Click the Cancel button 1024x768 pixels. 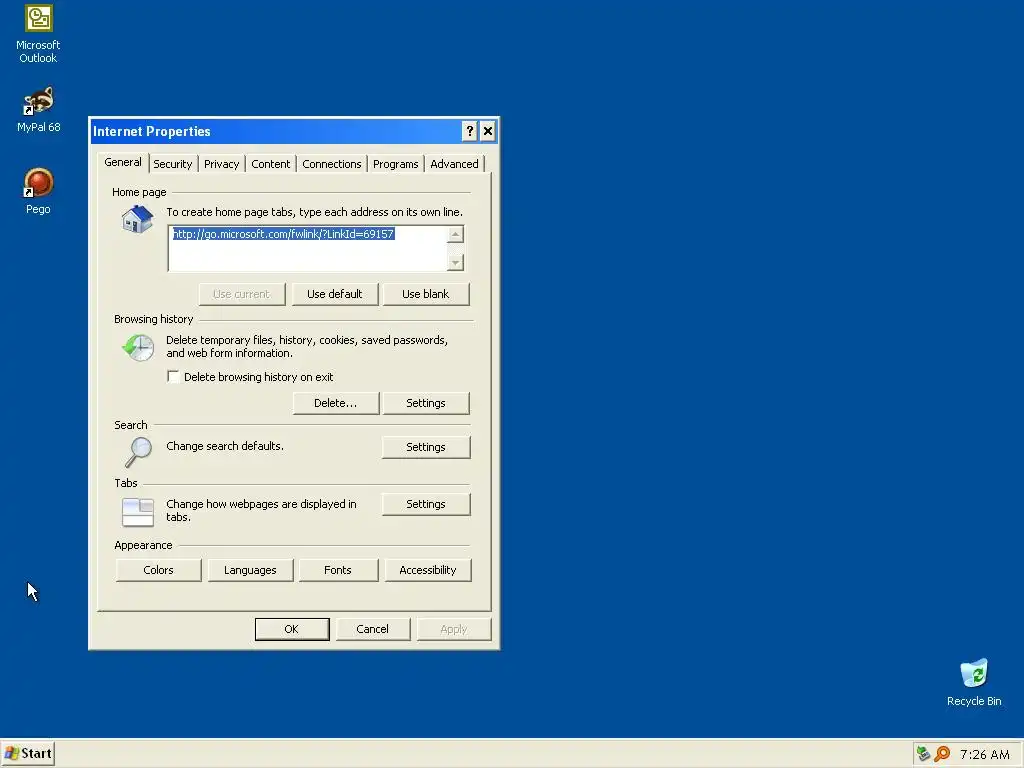(372, 629)
